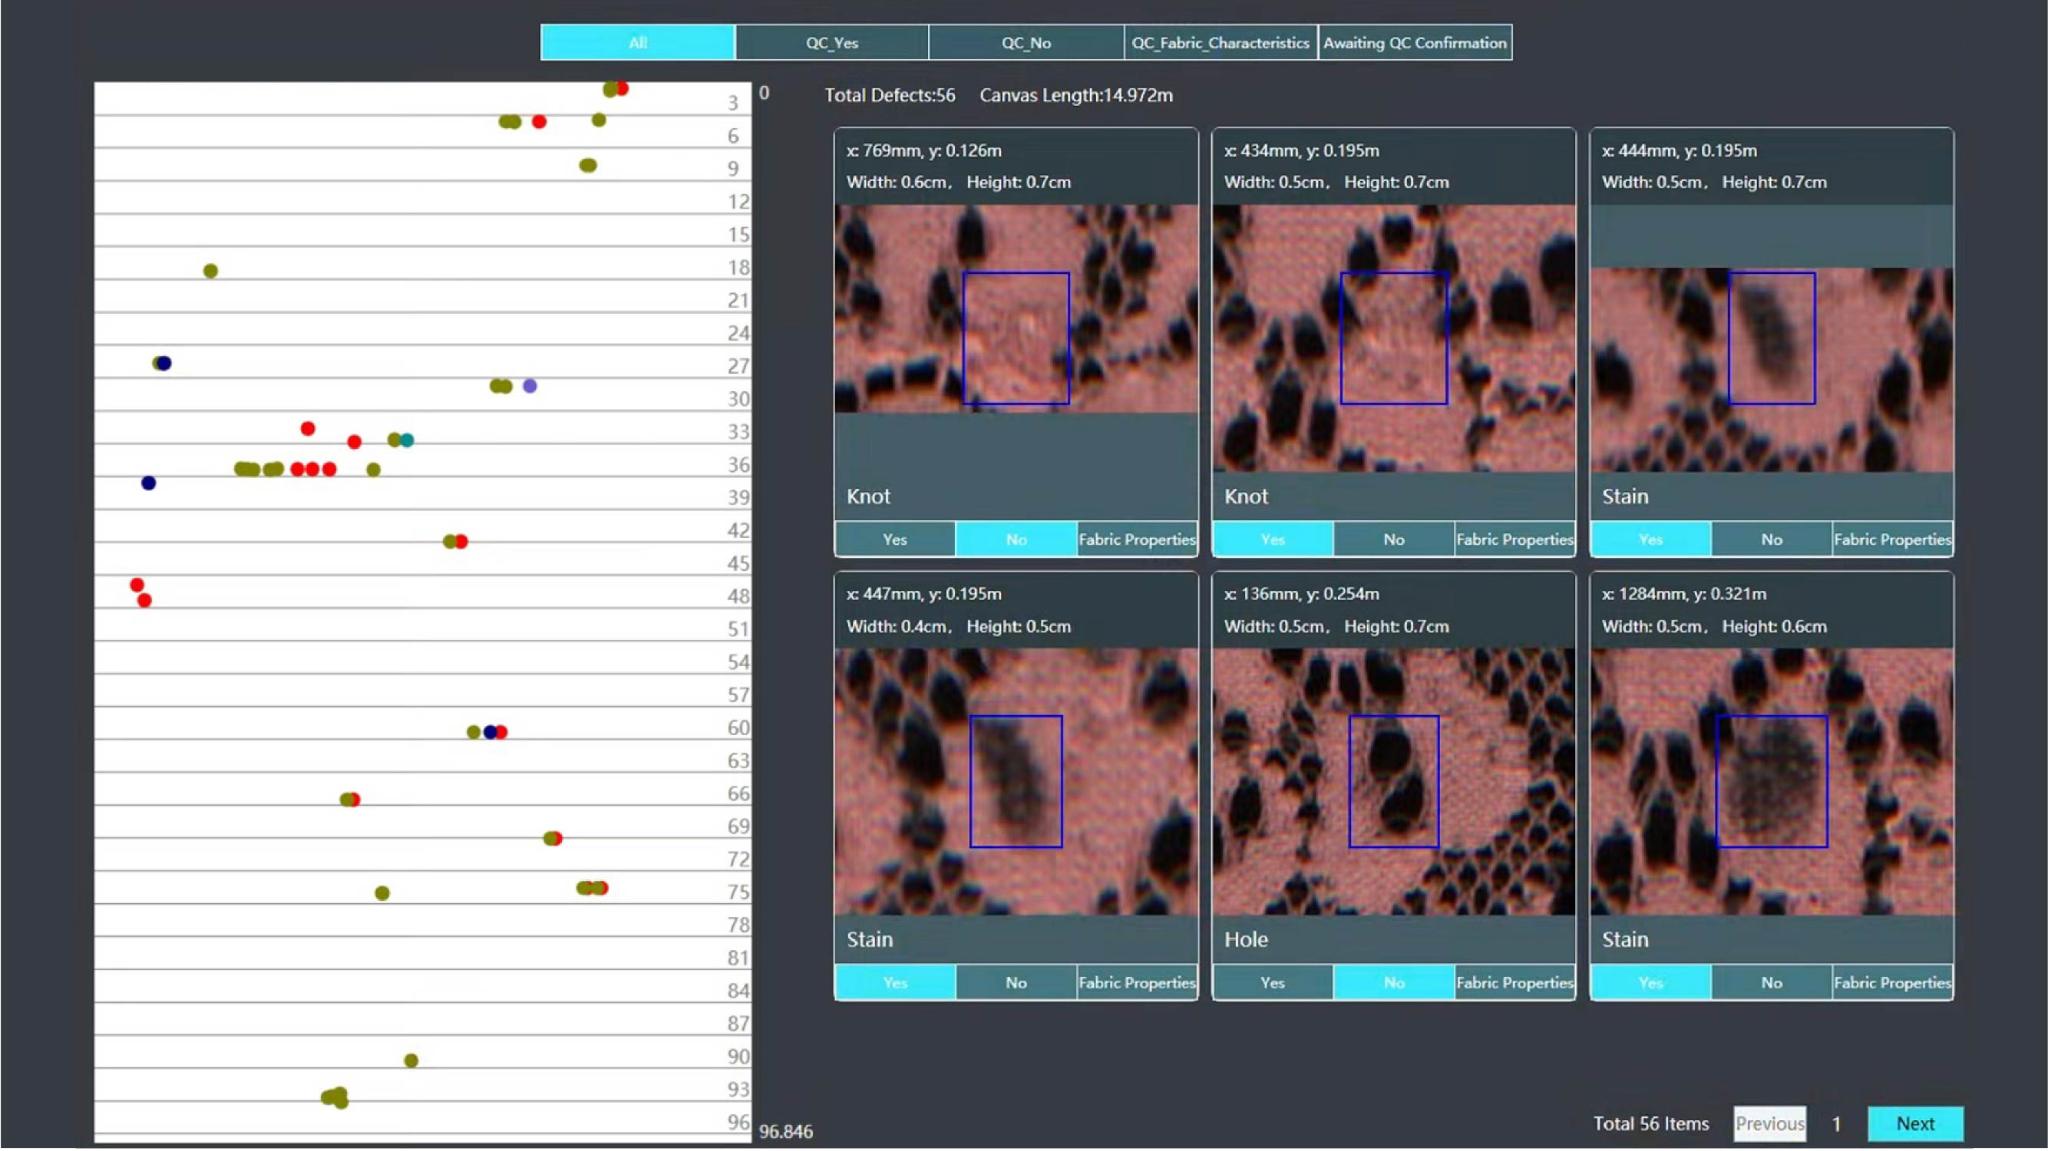The image size is (2048, 1151).
Task: Click the Previous page button
Action: tap(1770, 1123)
